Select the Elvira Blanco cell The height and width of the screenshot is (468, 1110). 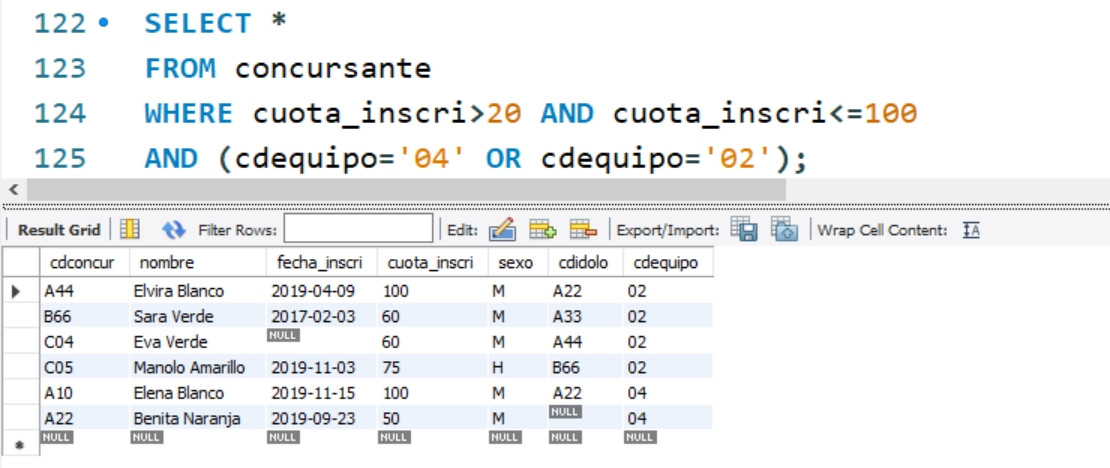tap(198, 291)
